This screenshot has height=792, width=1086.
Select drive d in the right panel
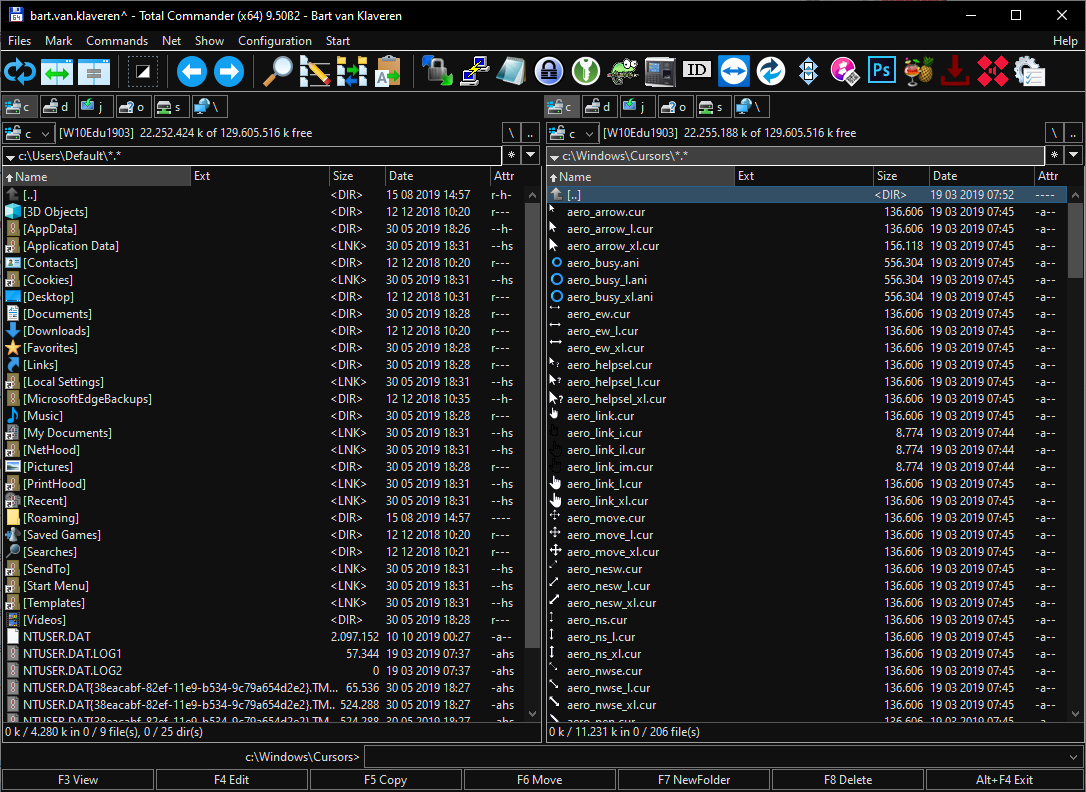pyautogui.click(x=599, y=107)
